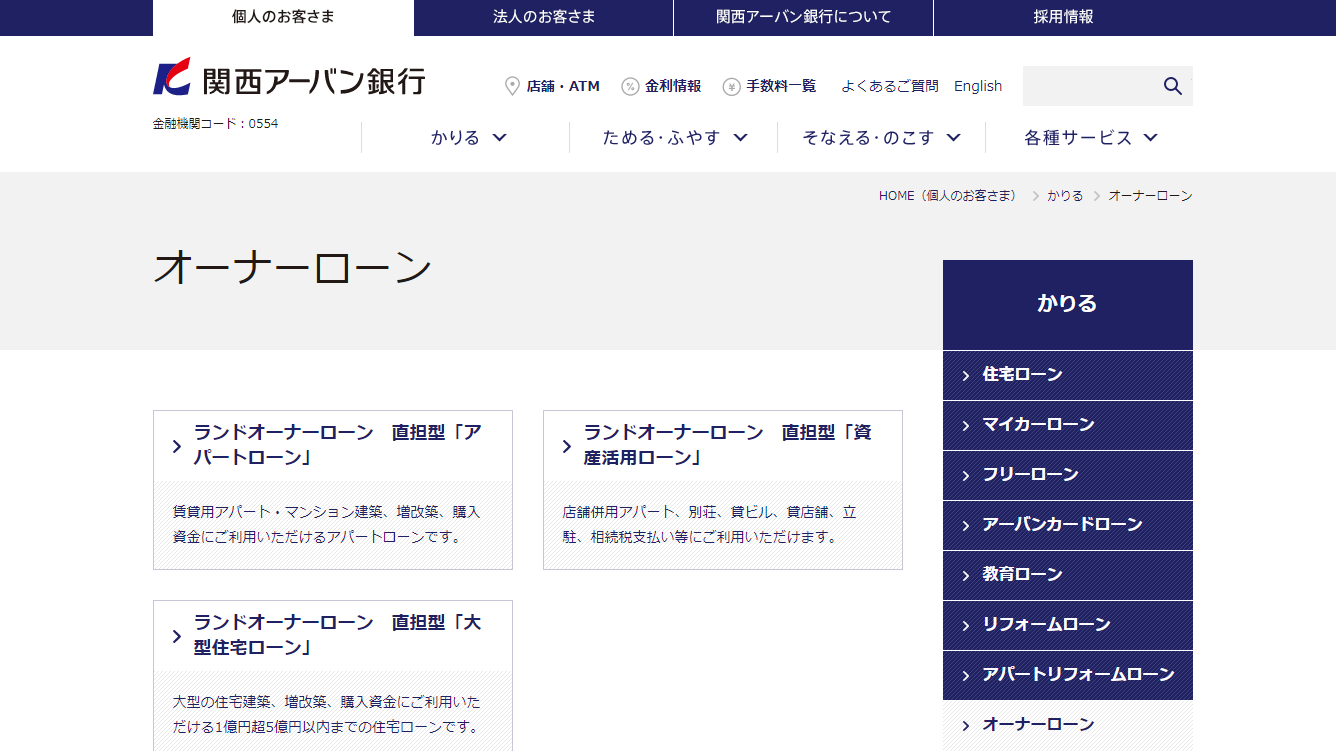Image resolution: width=1336 pixels, height=751 pixels.
Task: Open the 採用情報 tab
Action: coord(1063,18)
